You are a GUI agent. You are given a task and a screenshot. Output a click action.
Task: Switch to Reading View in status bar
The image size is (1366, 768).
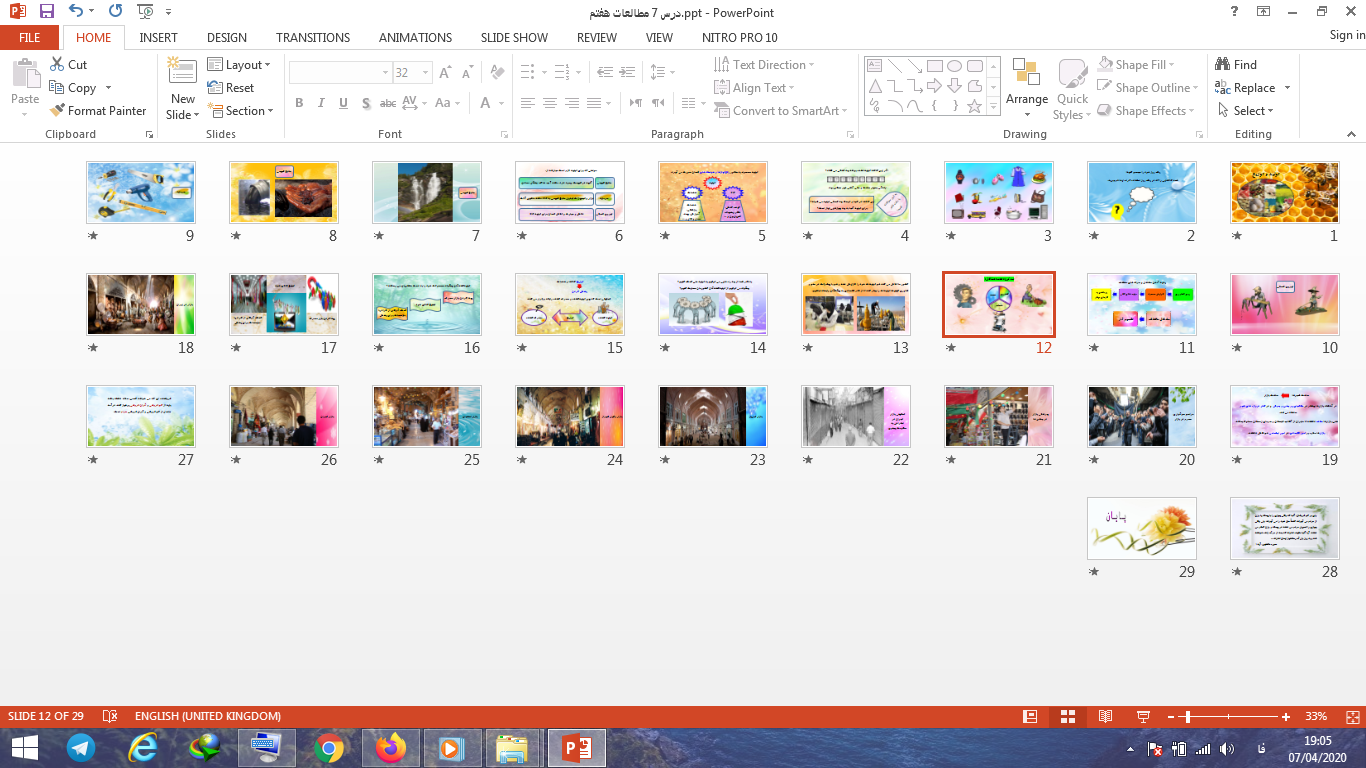[1105, 716]
